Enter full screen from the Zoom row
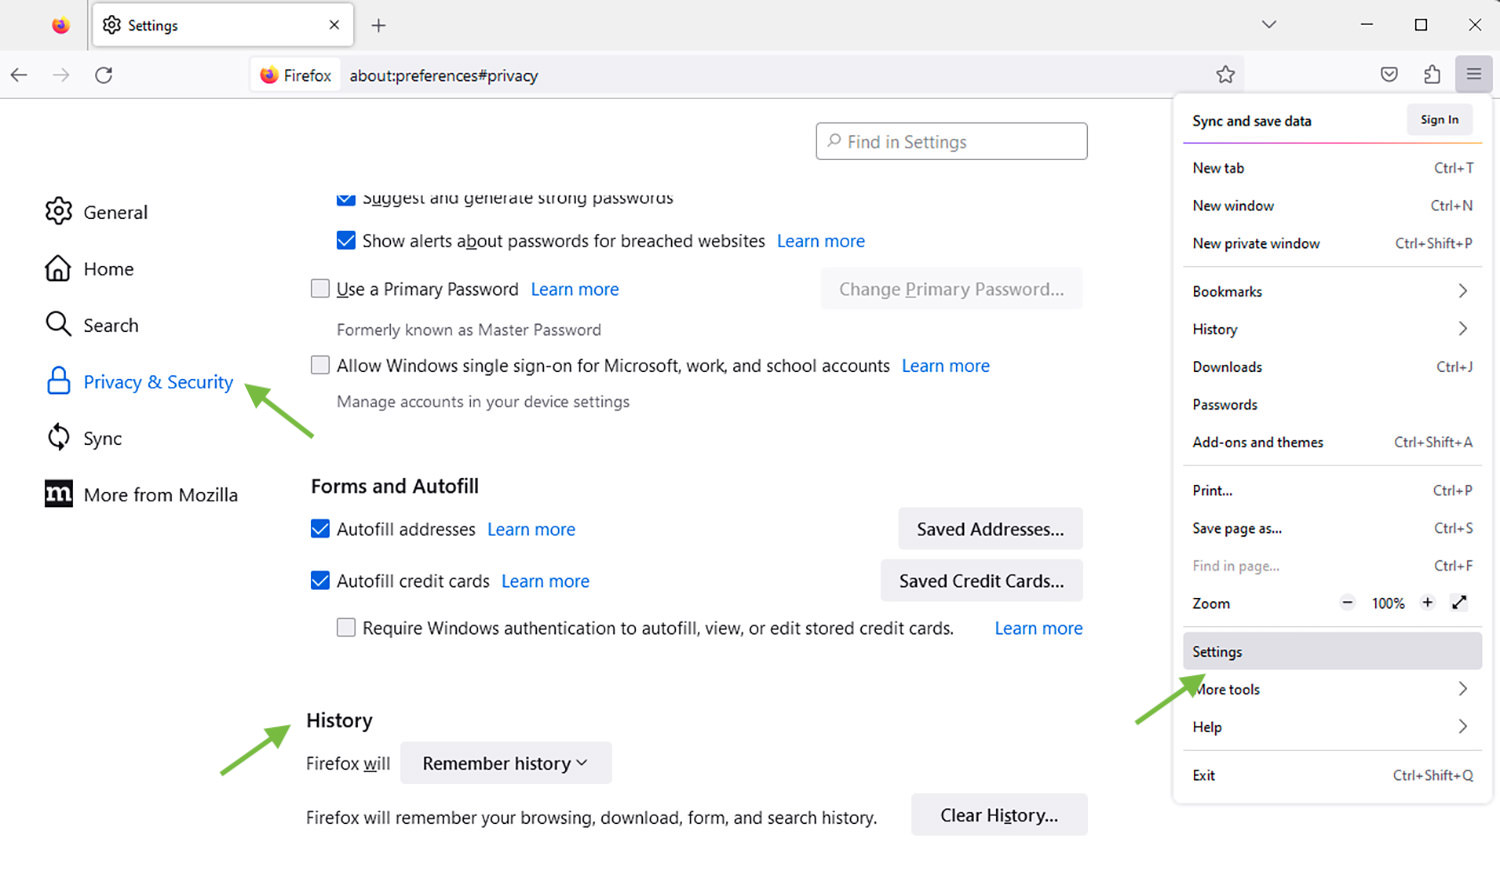Screen dimensions: 1500x871 pyautogui.click(x=1459, y=603)
